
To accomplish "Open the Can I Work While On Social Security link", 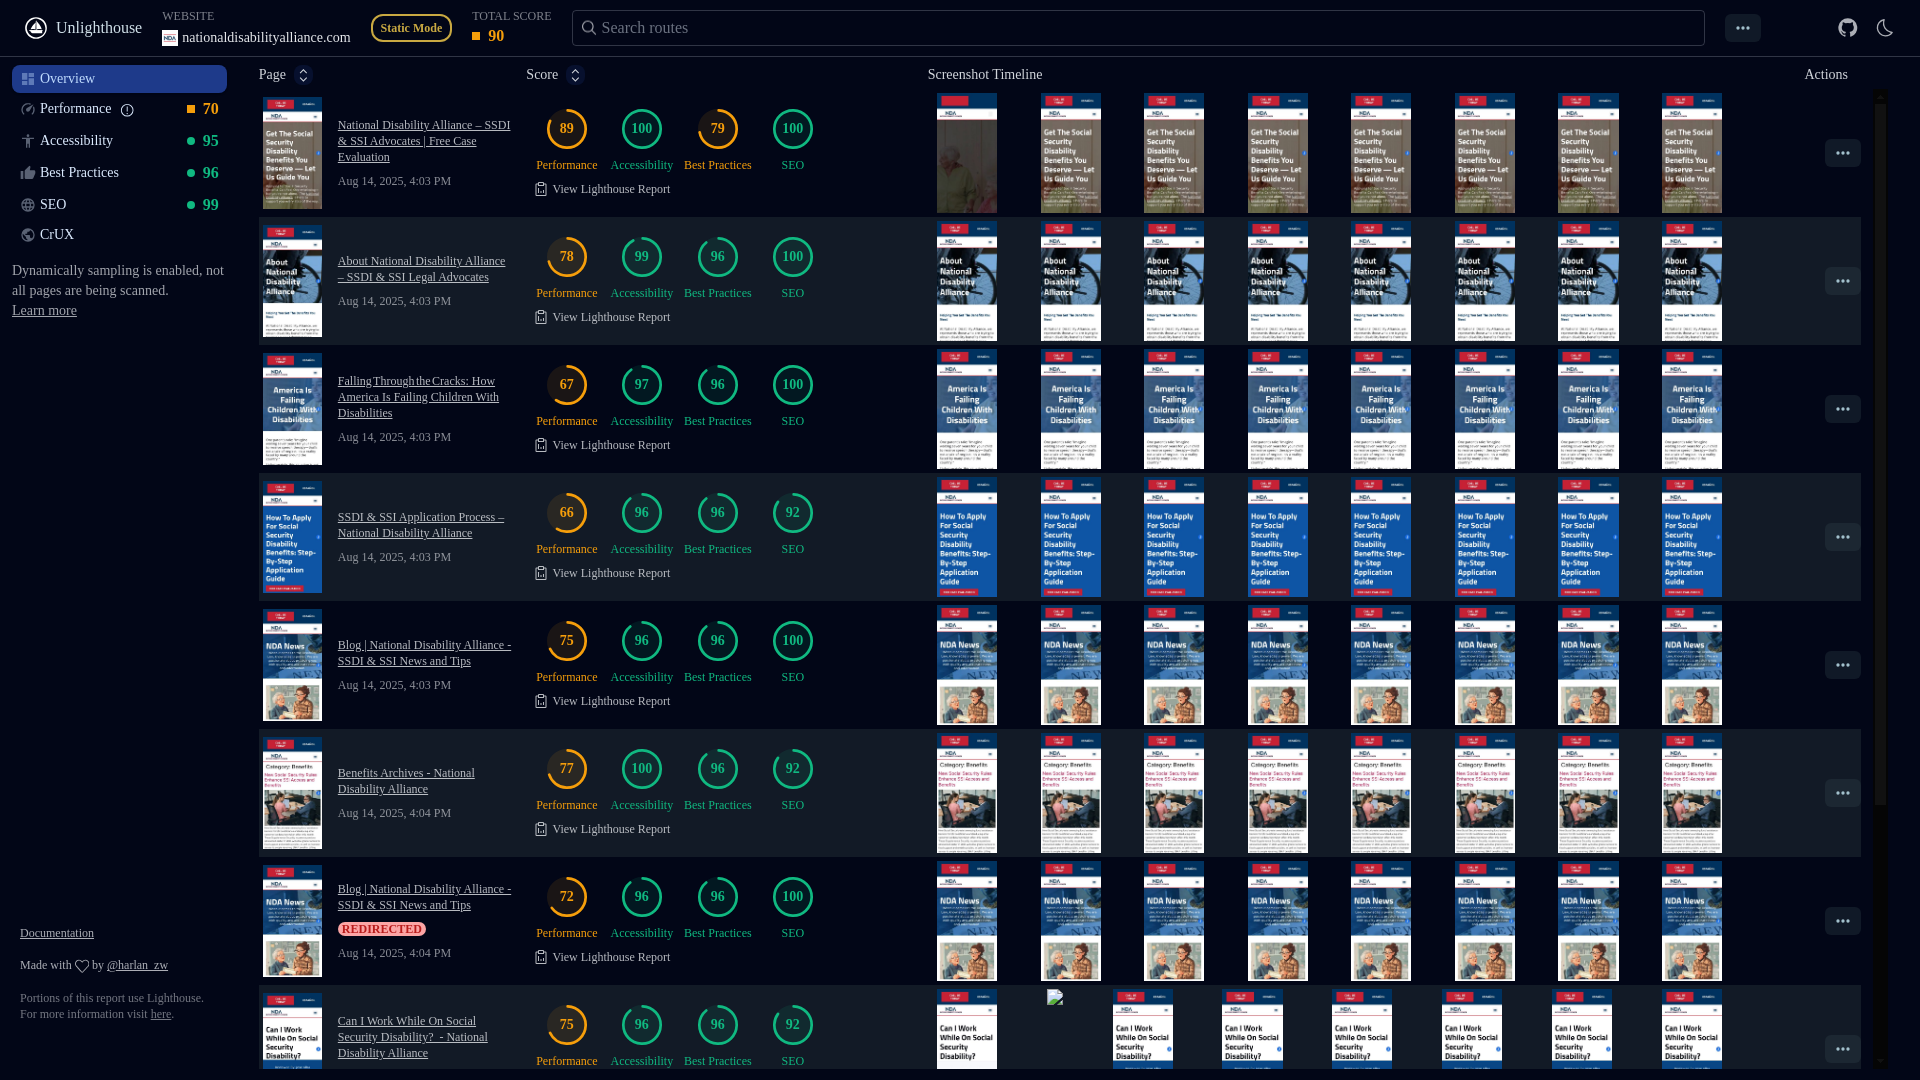I will 413,1037.
